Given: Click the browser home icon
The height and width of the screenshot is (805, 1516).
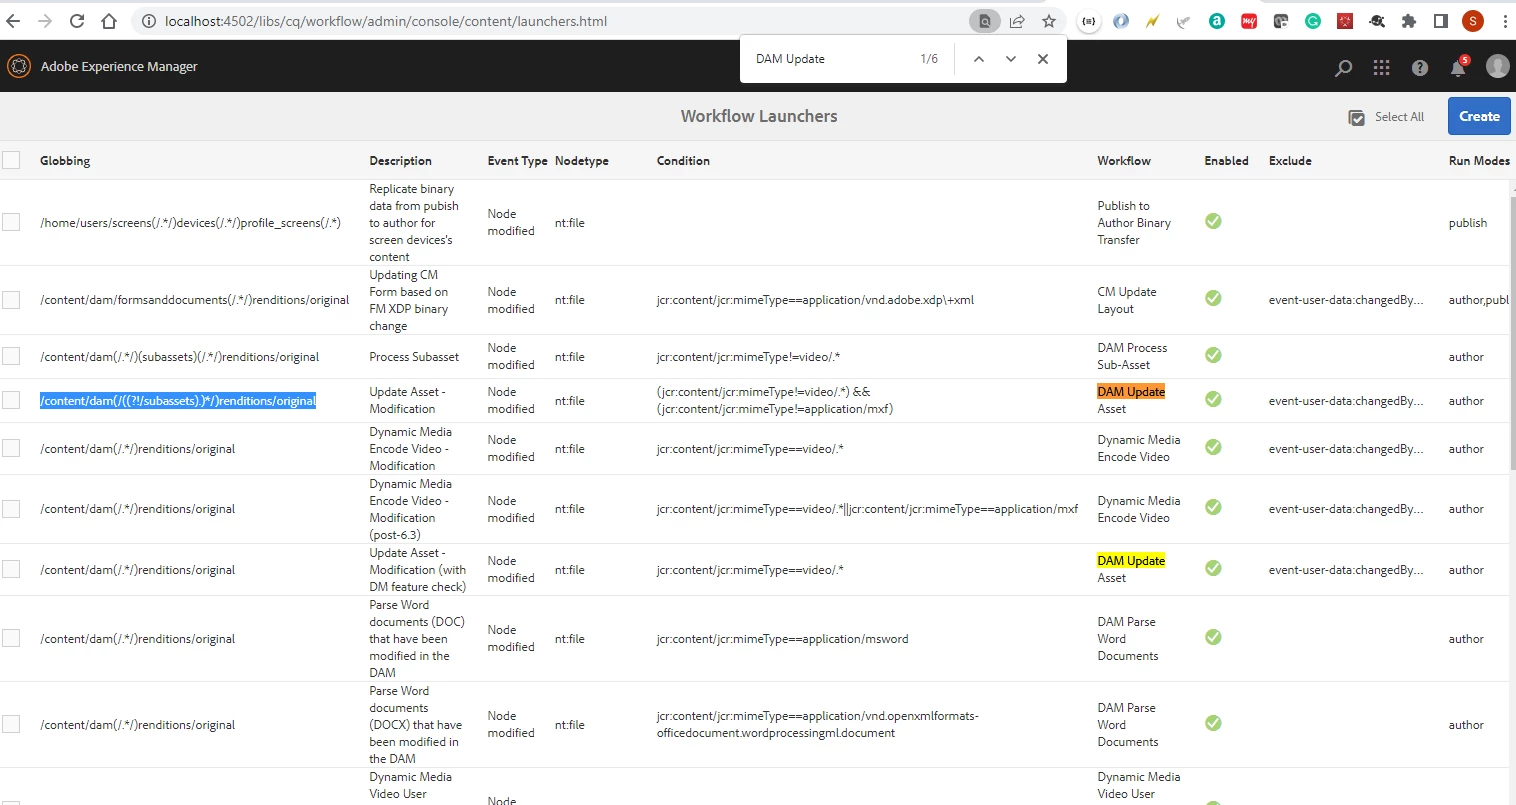Looking at the screenshot, I should pyautogui.click(x=109, y=21).
